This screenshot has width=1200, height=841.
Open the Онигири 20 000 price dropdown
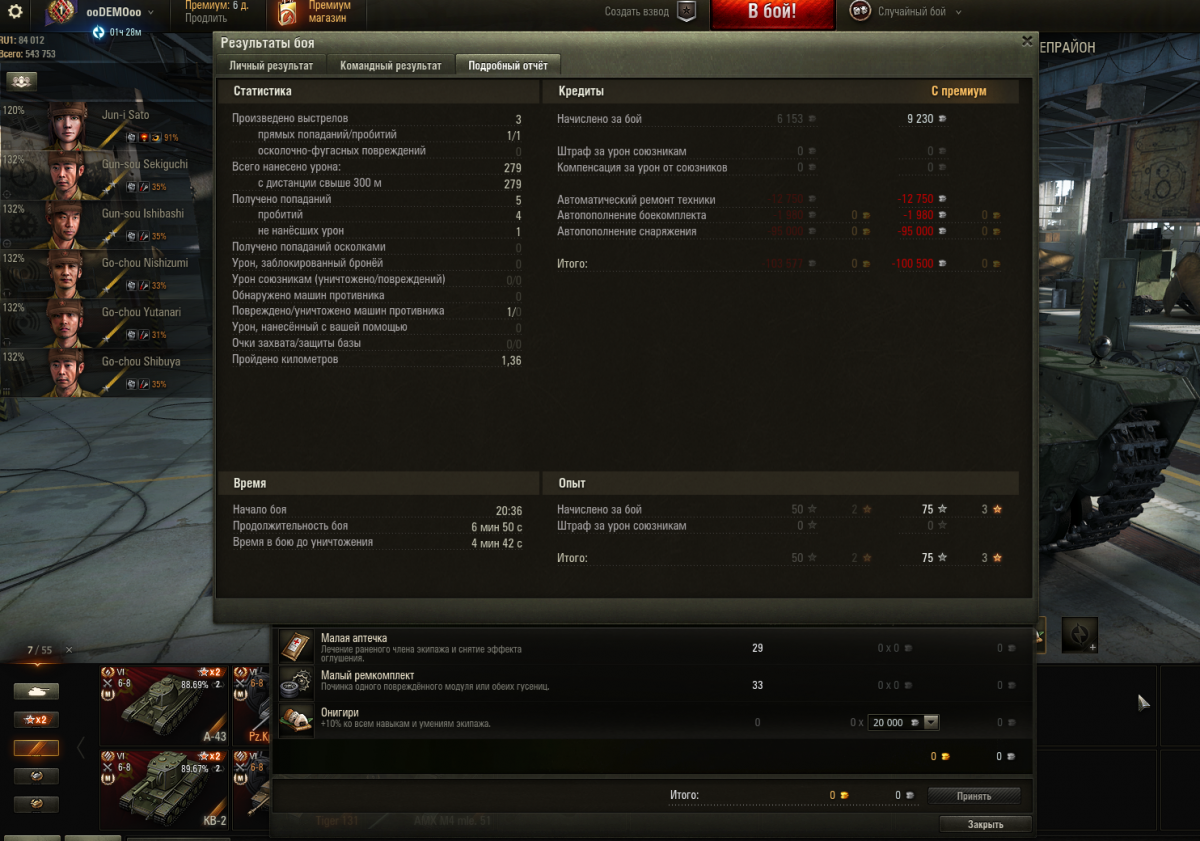pos(931,722)
